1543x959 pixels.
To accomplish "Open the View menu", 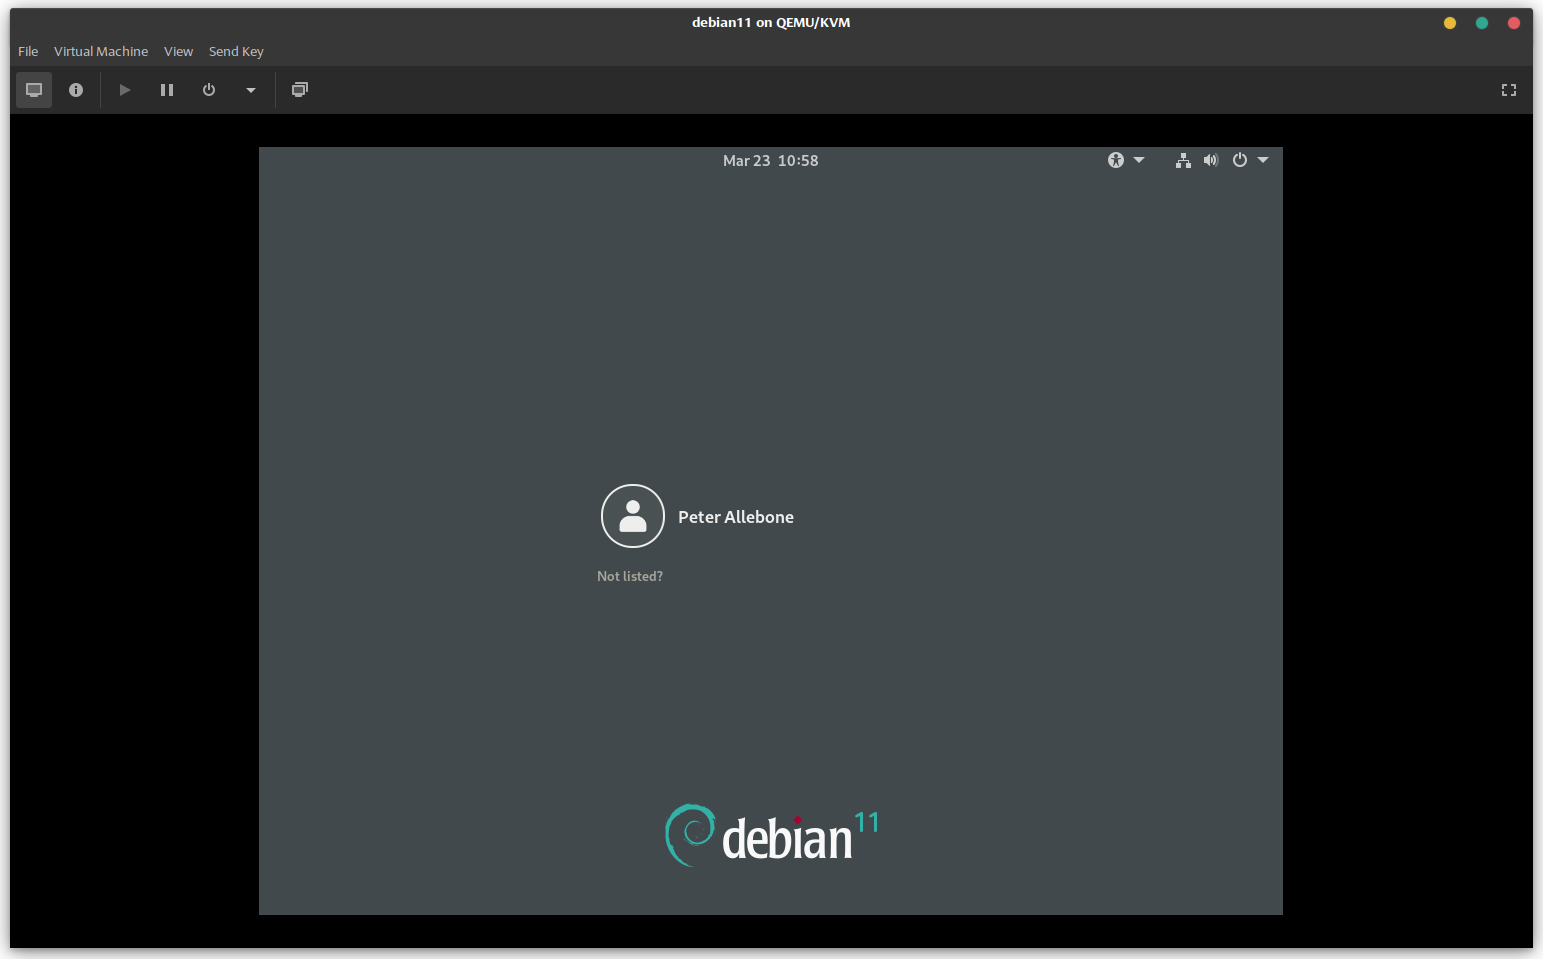I will click(x=178, y=51).
